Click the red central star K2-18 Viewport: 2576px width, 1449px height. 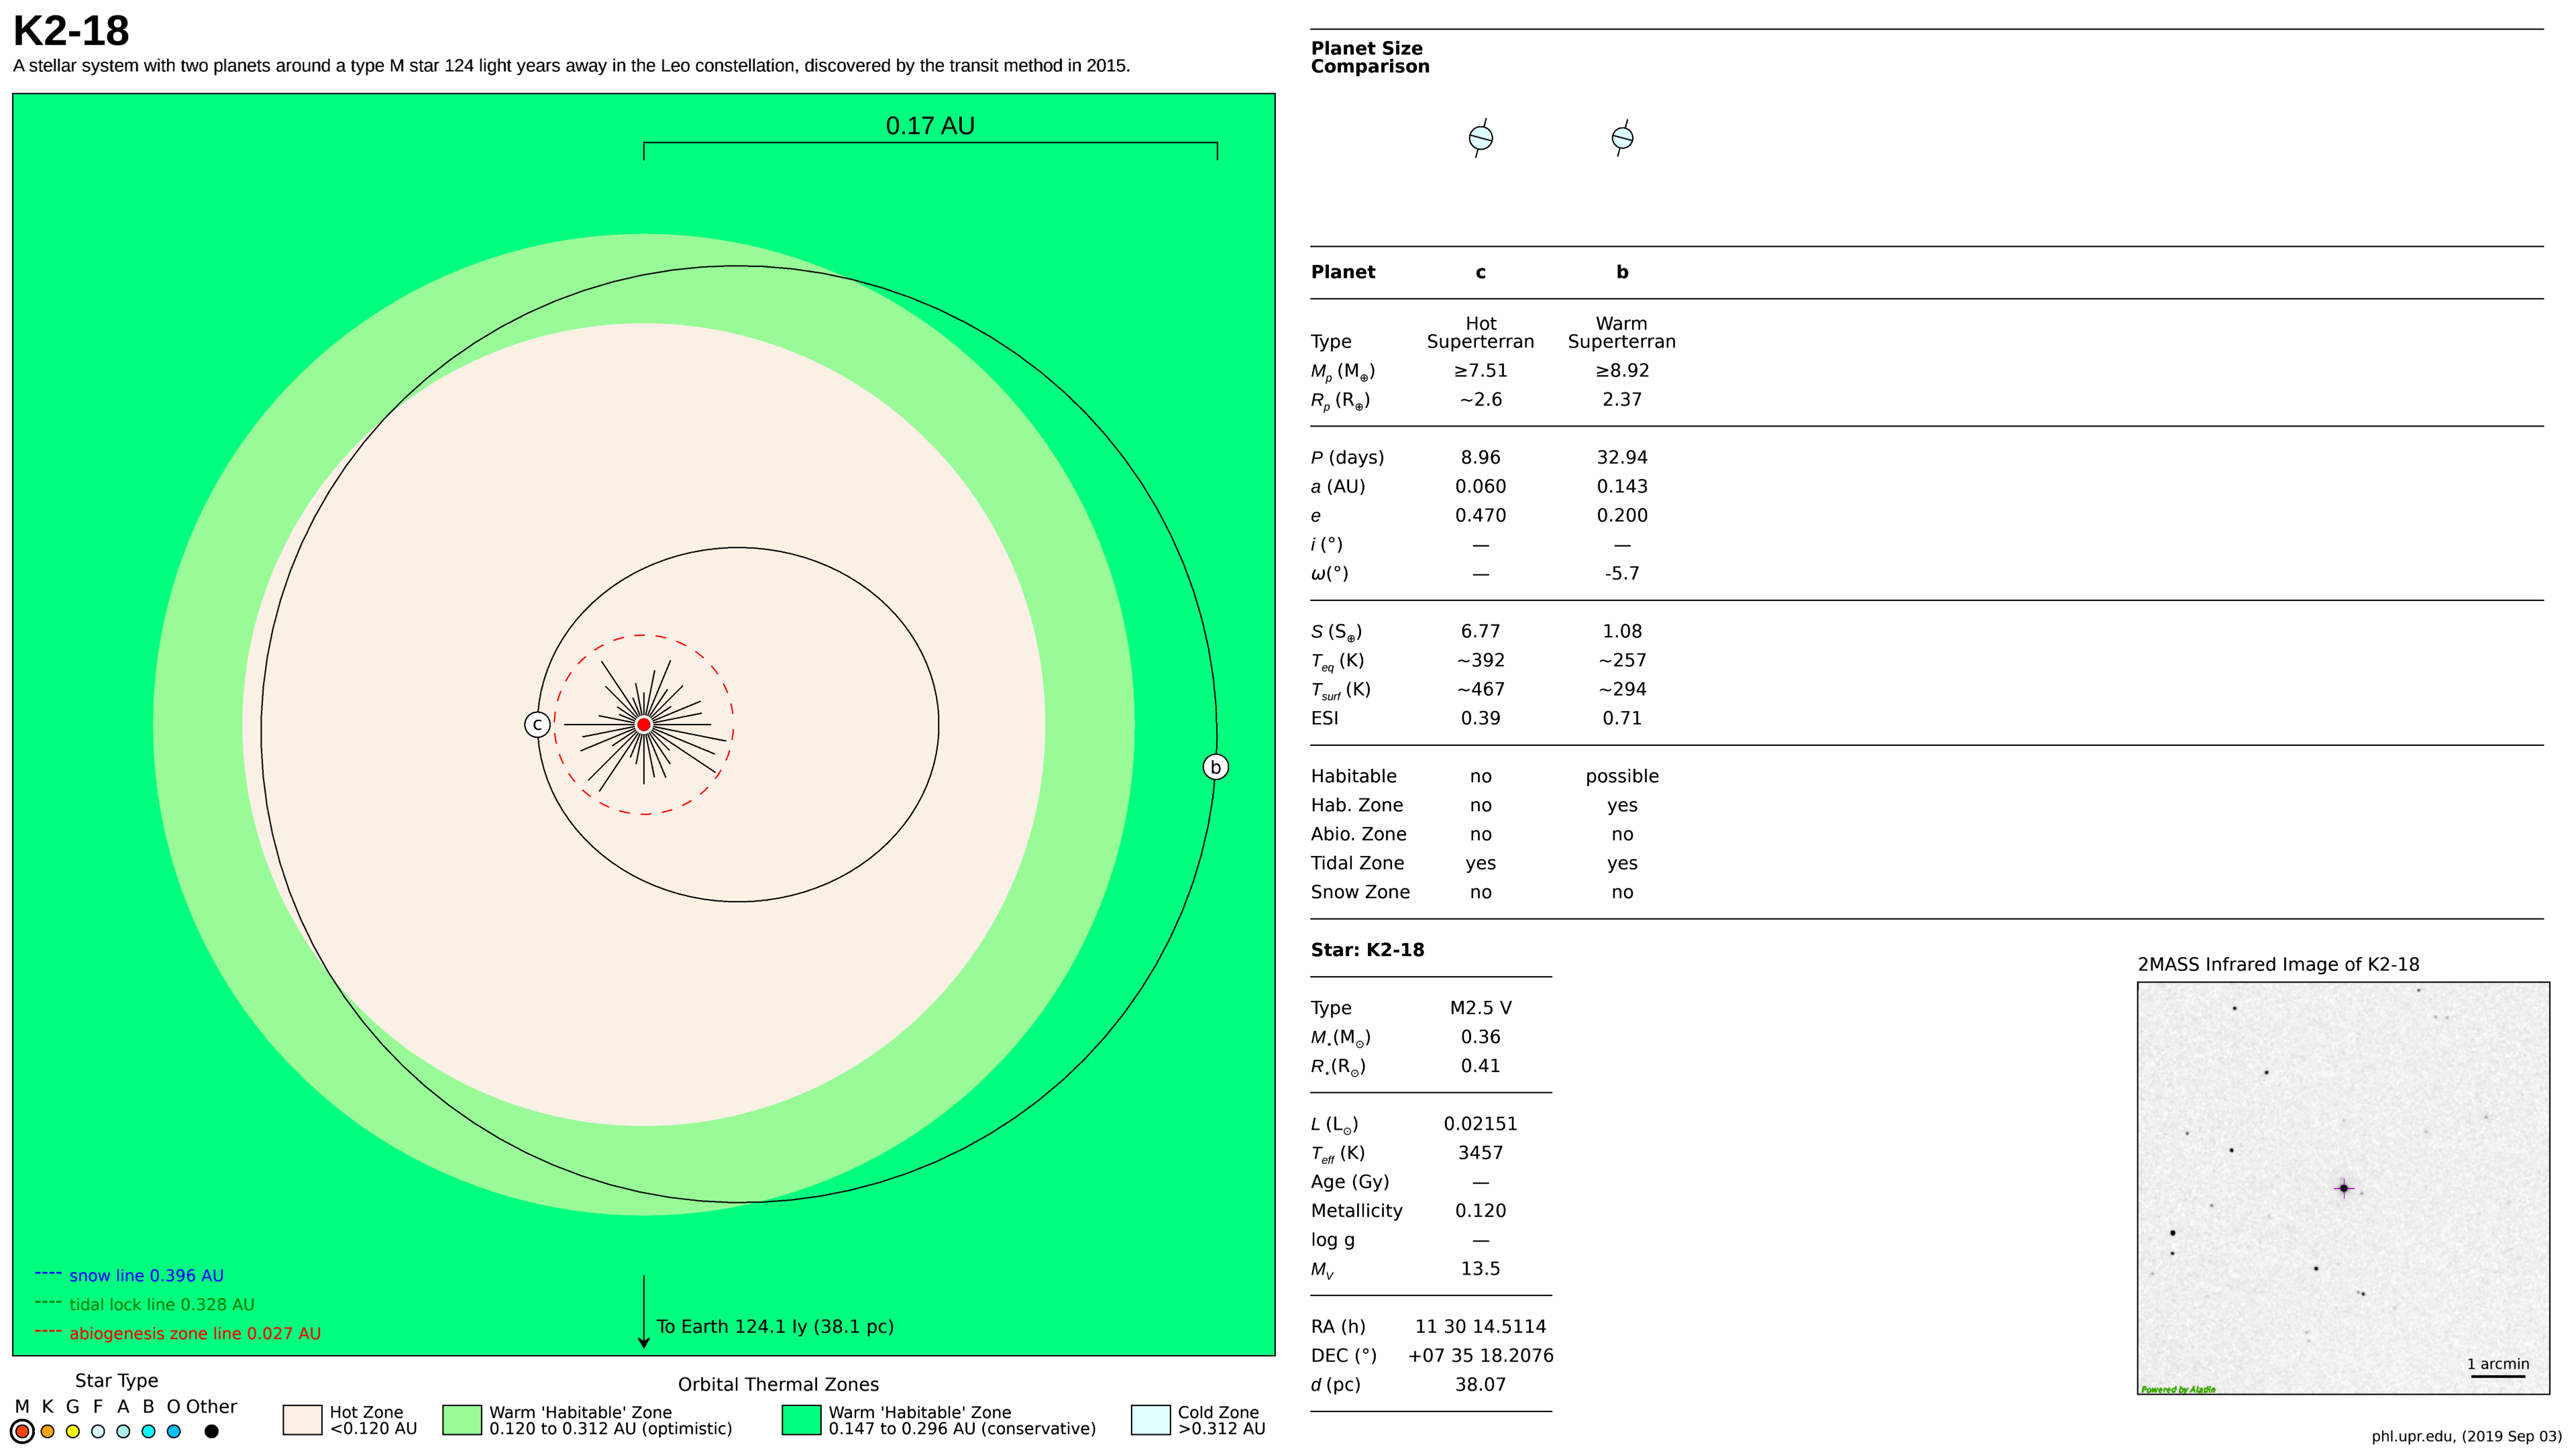click(644, 724)
